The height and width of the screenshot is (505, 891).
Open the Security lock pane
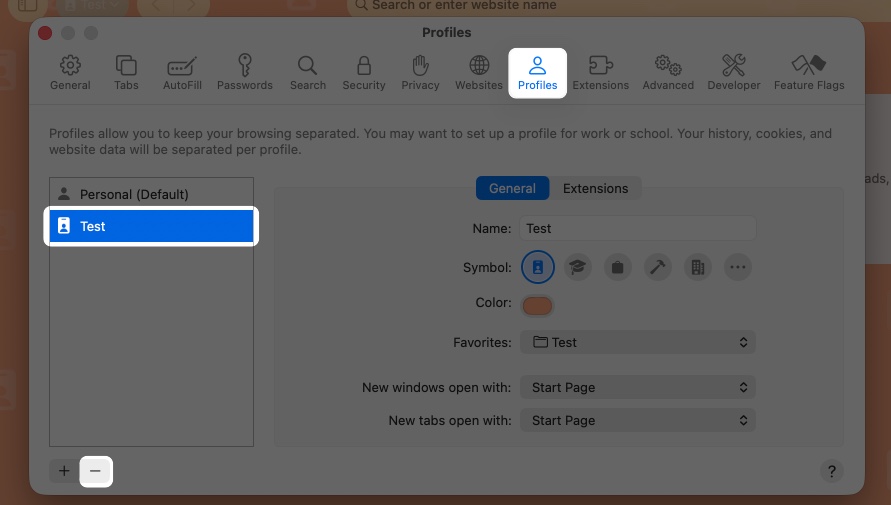point(364,73)
